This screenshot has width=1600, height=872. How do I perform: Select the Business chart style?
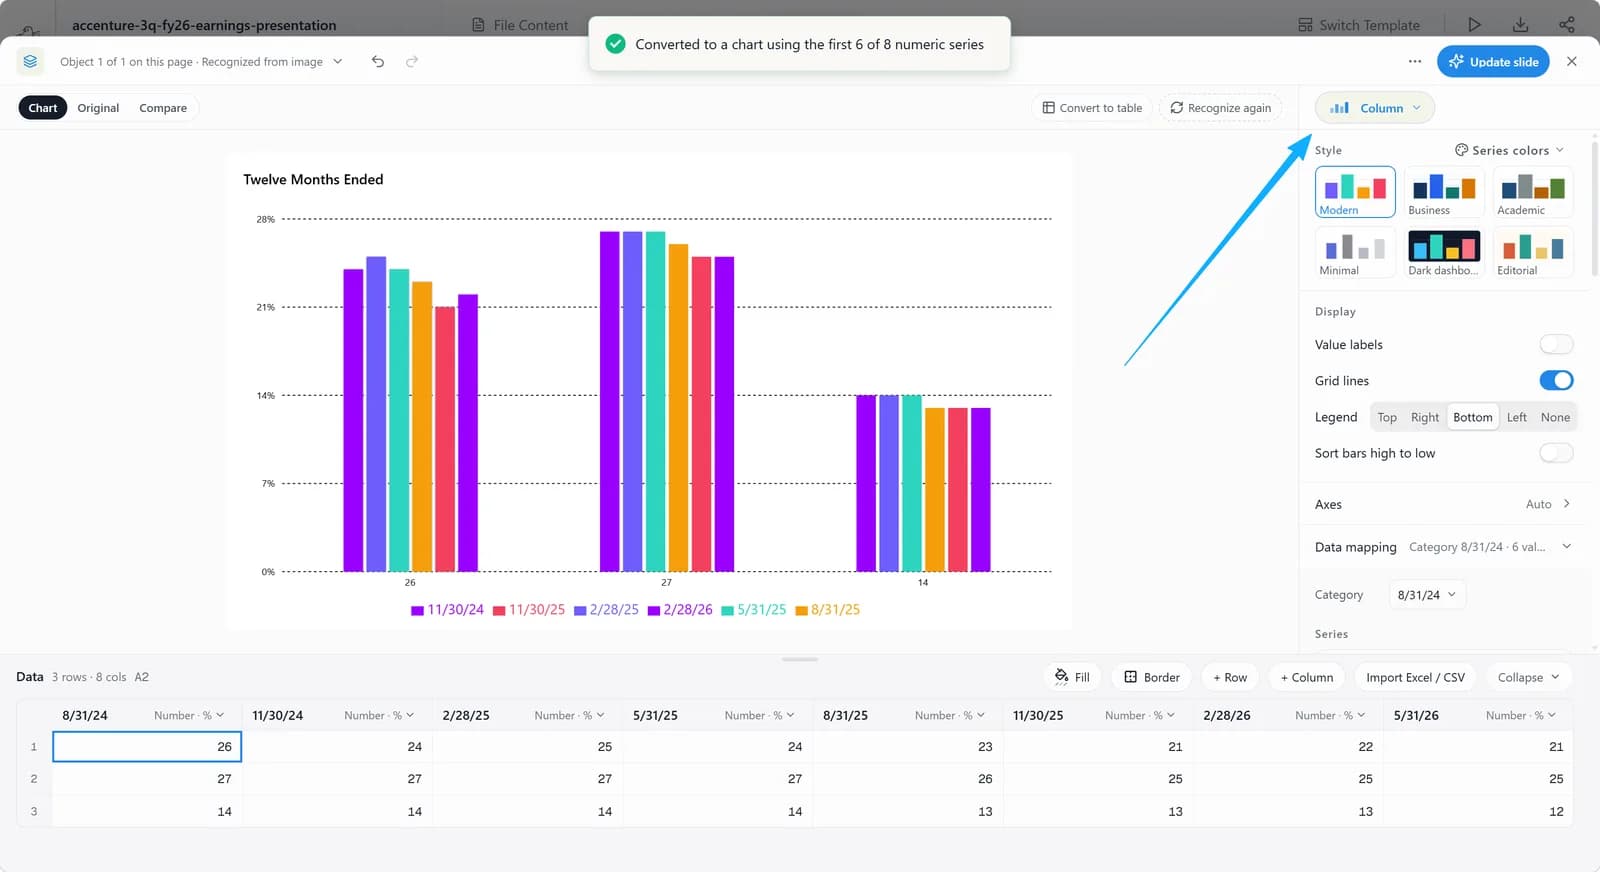pos(1444,192)
